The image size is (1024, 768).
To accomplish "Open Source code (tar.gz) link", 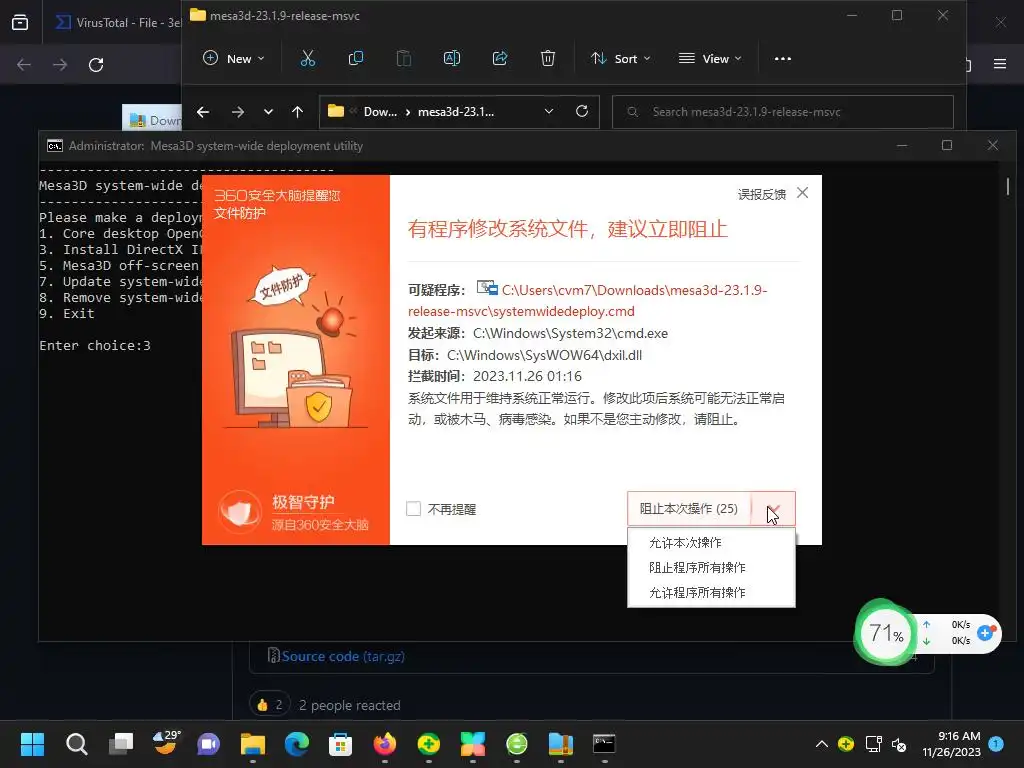I will tap(343, 656).
